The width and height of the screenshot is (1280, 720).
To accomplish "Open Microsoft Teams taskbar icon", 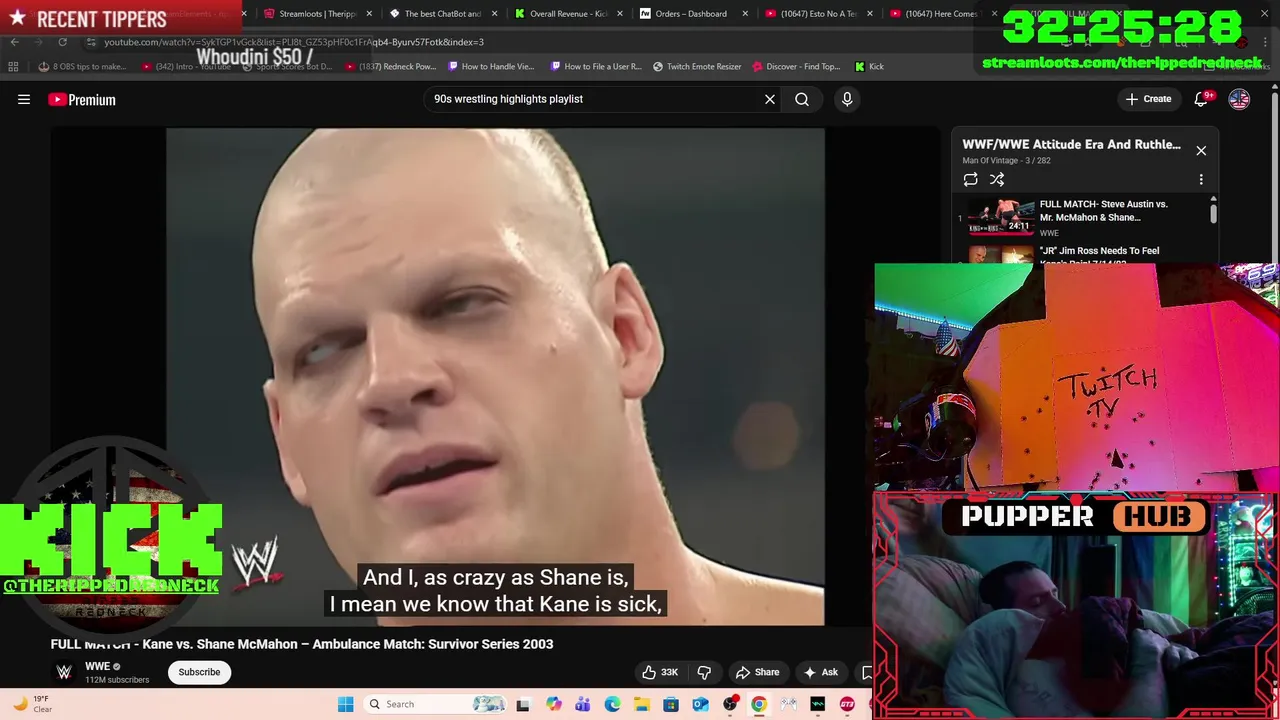I will coord(582,704).
